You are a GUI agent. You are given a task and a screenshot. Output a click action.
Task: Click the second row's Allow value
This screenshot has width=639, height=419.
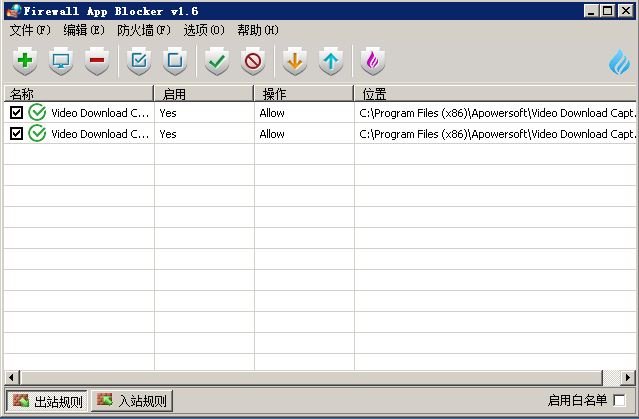pos(272,134)
